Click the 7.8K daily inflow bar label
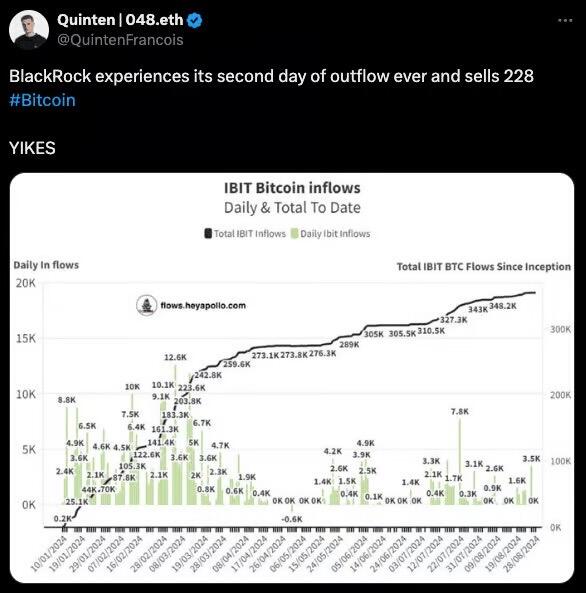 pyautogui.click(x=460, y=411)
